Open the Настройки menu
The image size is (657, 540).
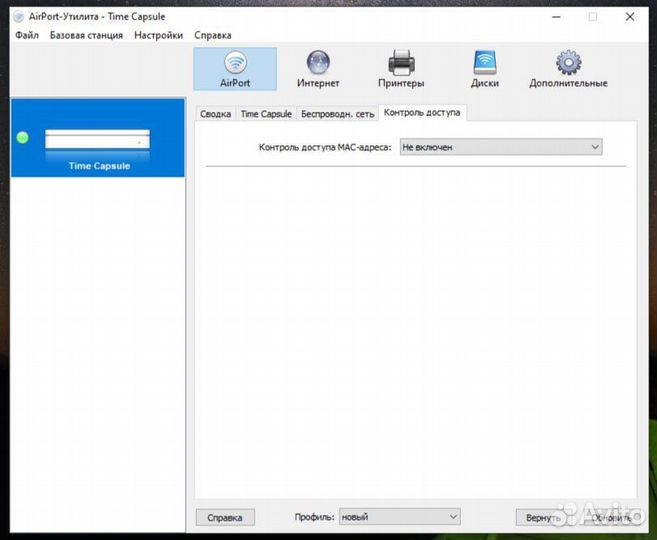[158, 35]
